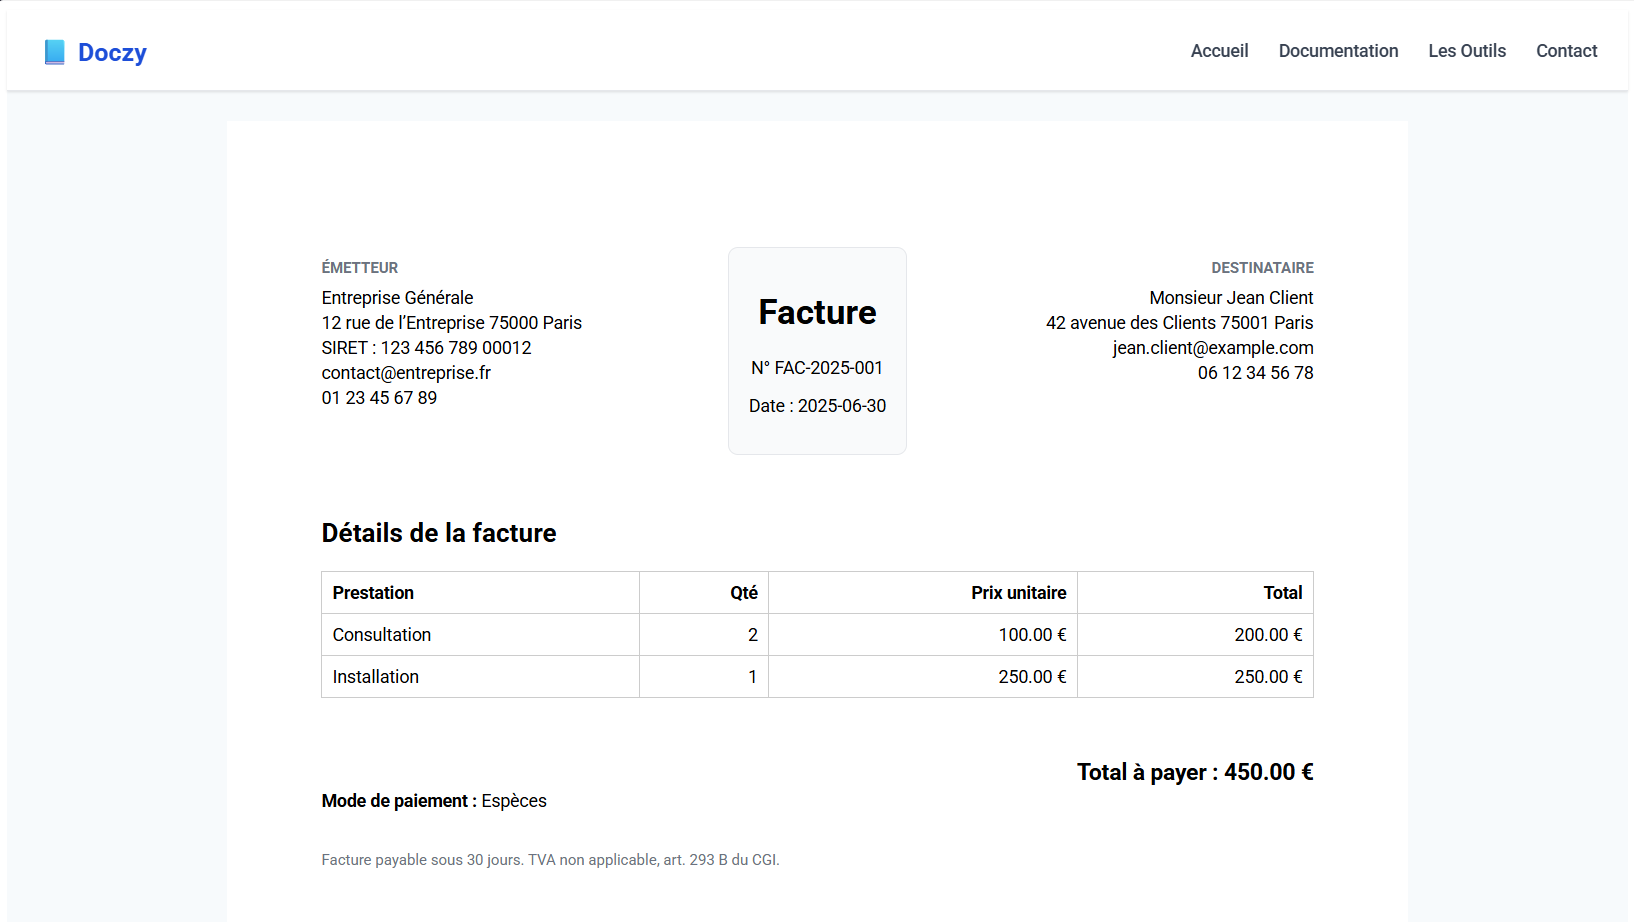Click the contact@entreprise.fr email address
Screen dimensions: 1634x922
click(406, 373)
